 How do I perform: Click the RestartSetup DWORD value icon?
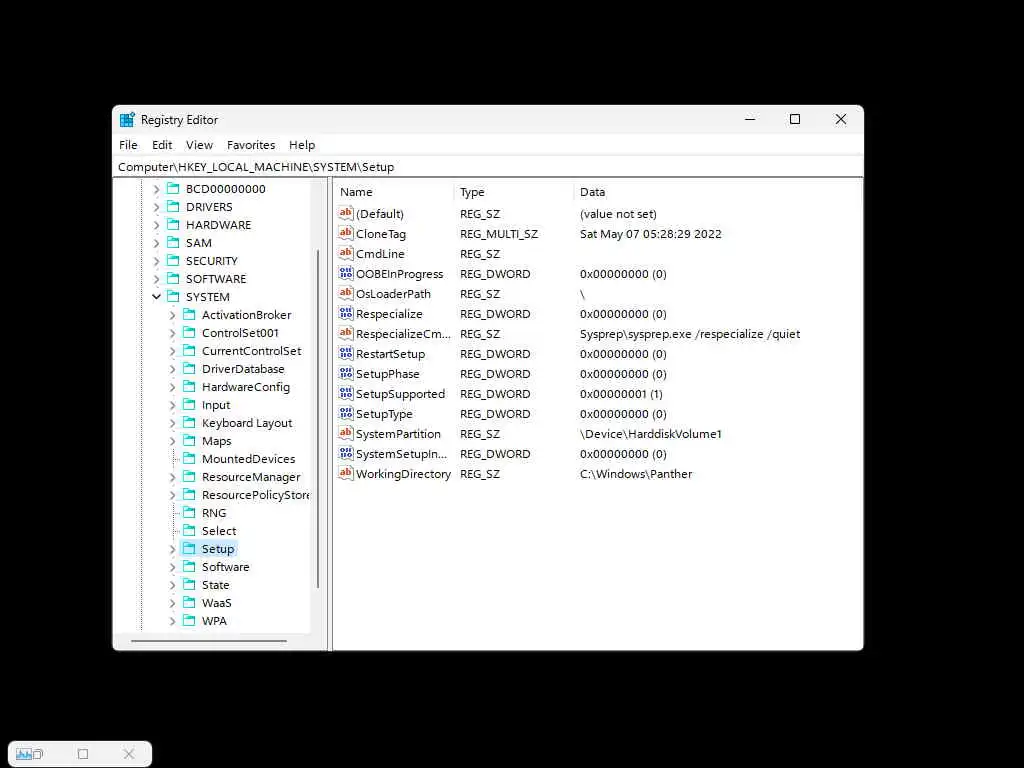click(345, 353)
